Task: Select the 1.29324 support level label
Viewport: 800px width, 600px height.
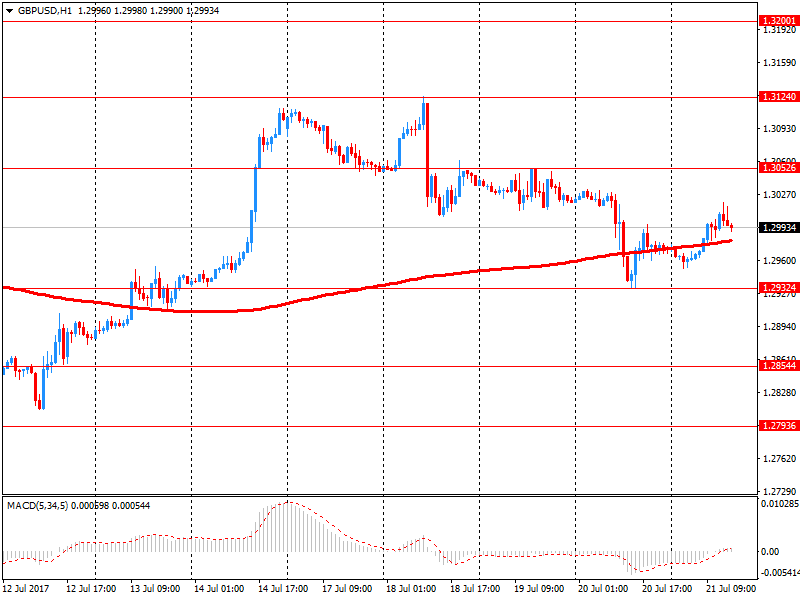Action: (779, 288)
